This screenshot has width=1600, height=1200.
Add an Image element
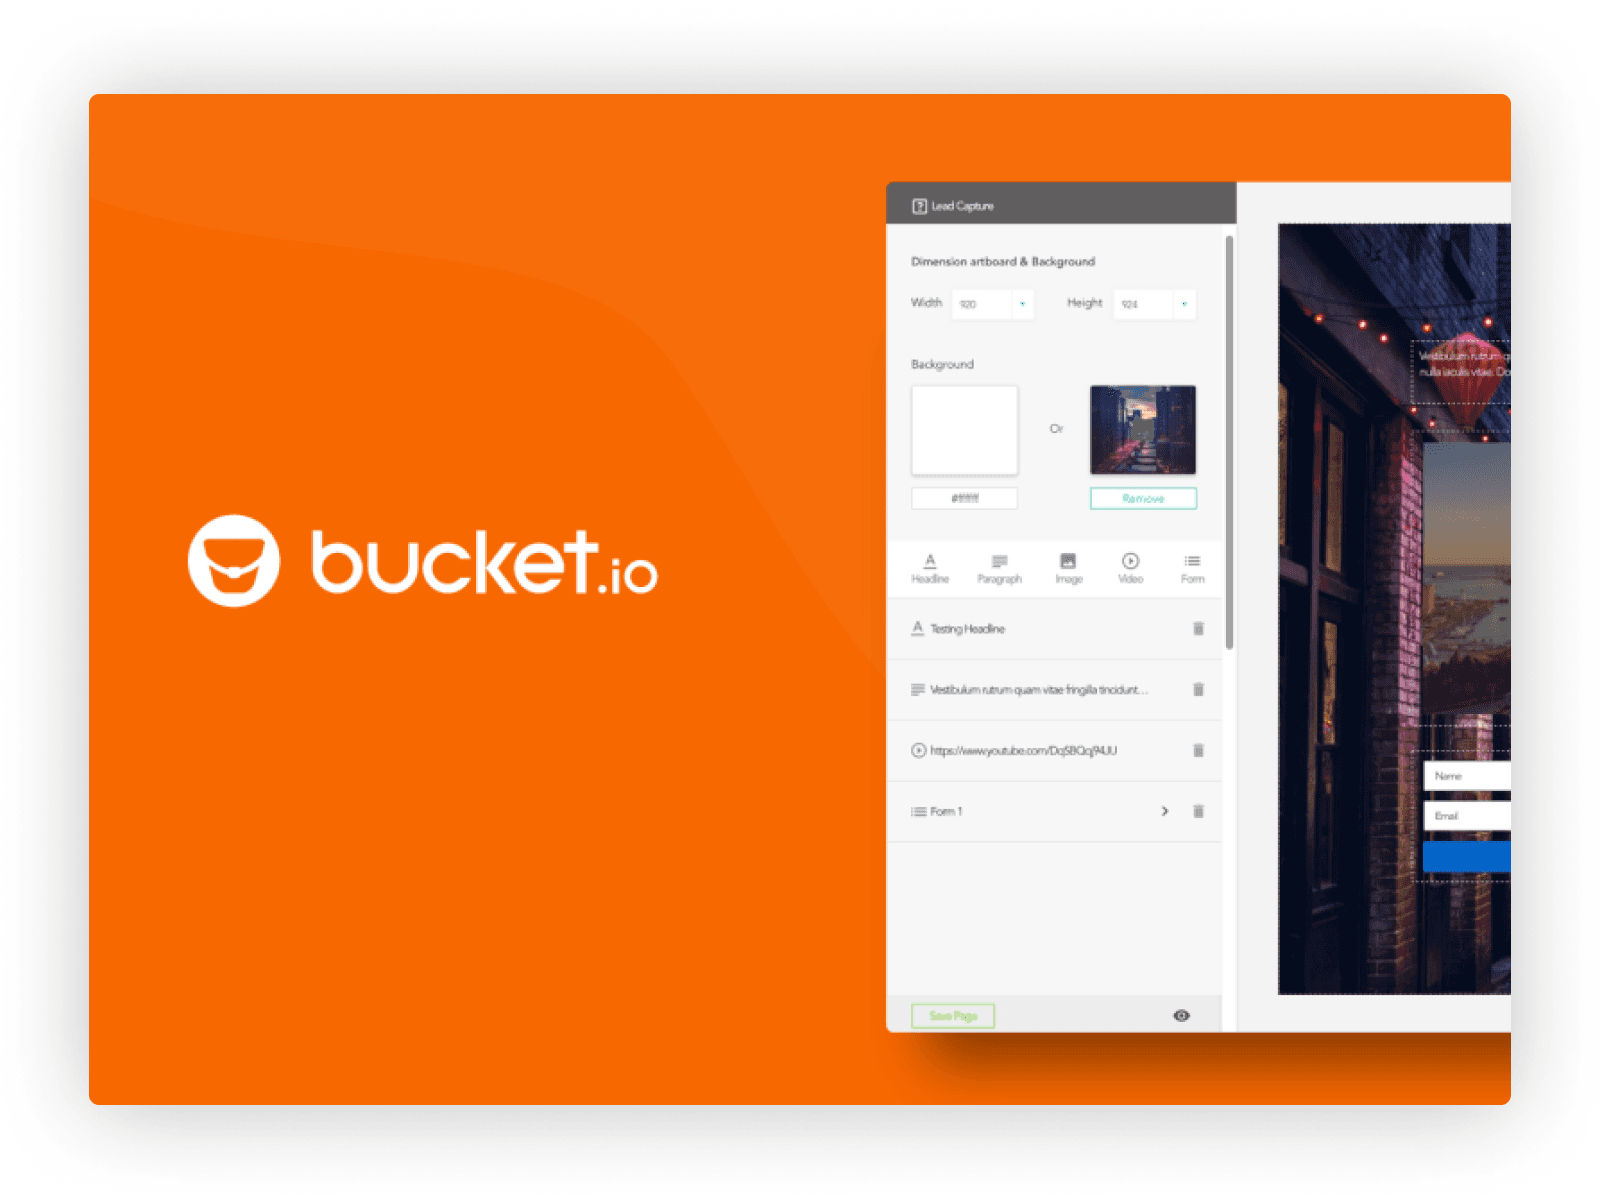(x=1068, y=568)
